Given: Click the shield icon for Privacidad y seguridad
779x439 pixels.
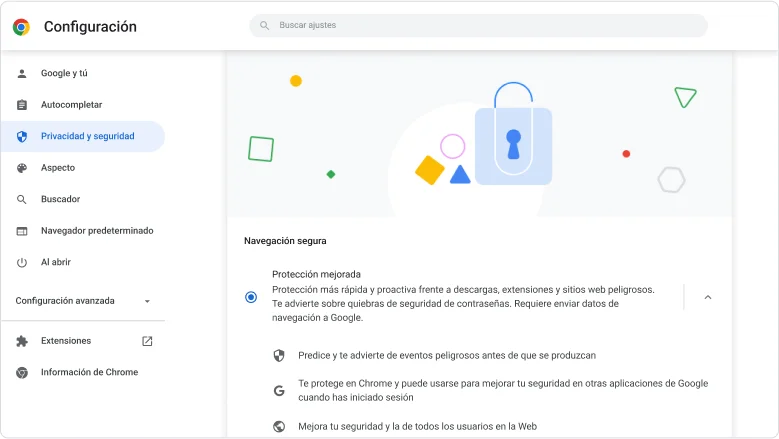Looking at the screenshot, I should tap(22, 137).
